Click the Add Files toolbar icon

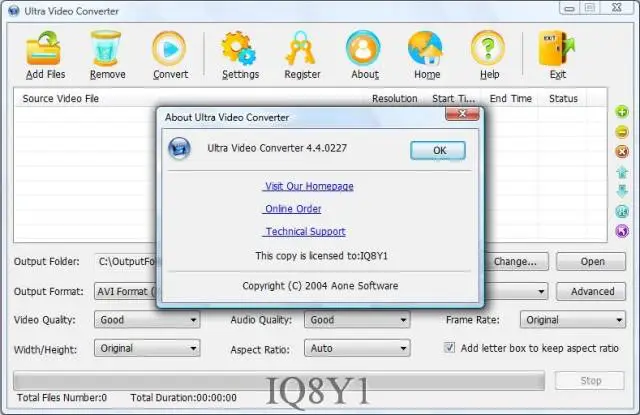tap(44, 49)
